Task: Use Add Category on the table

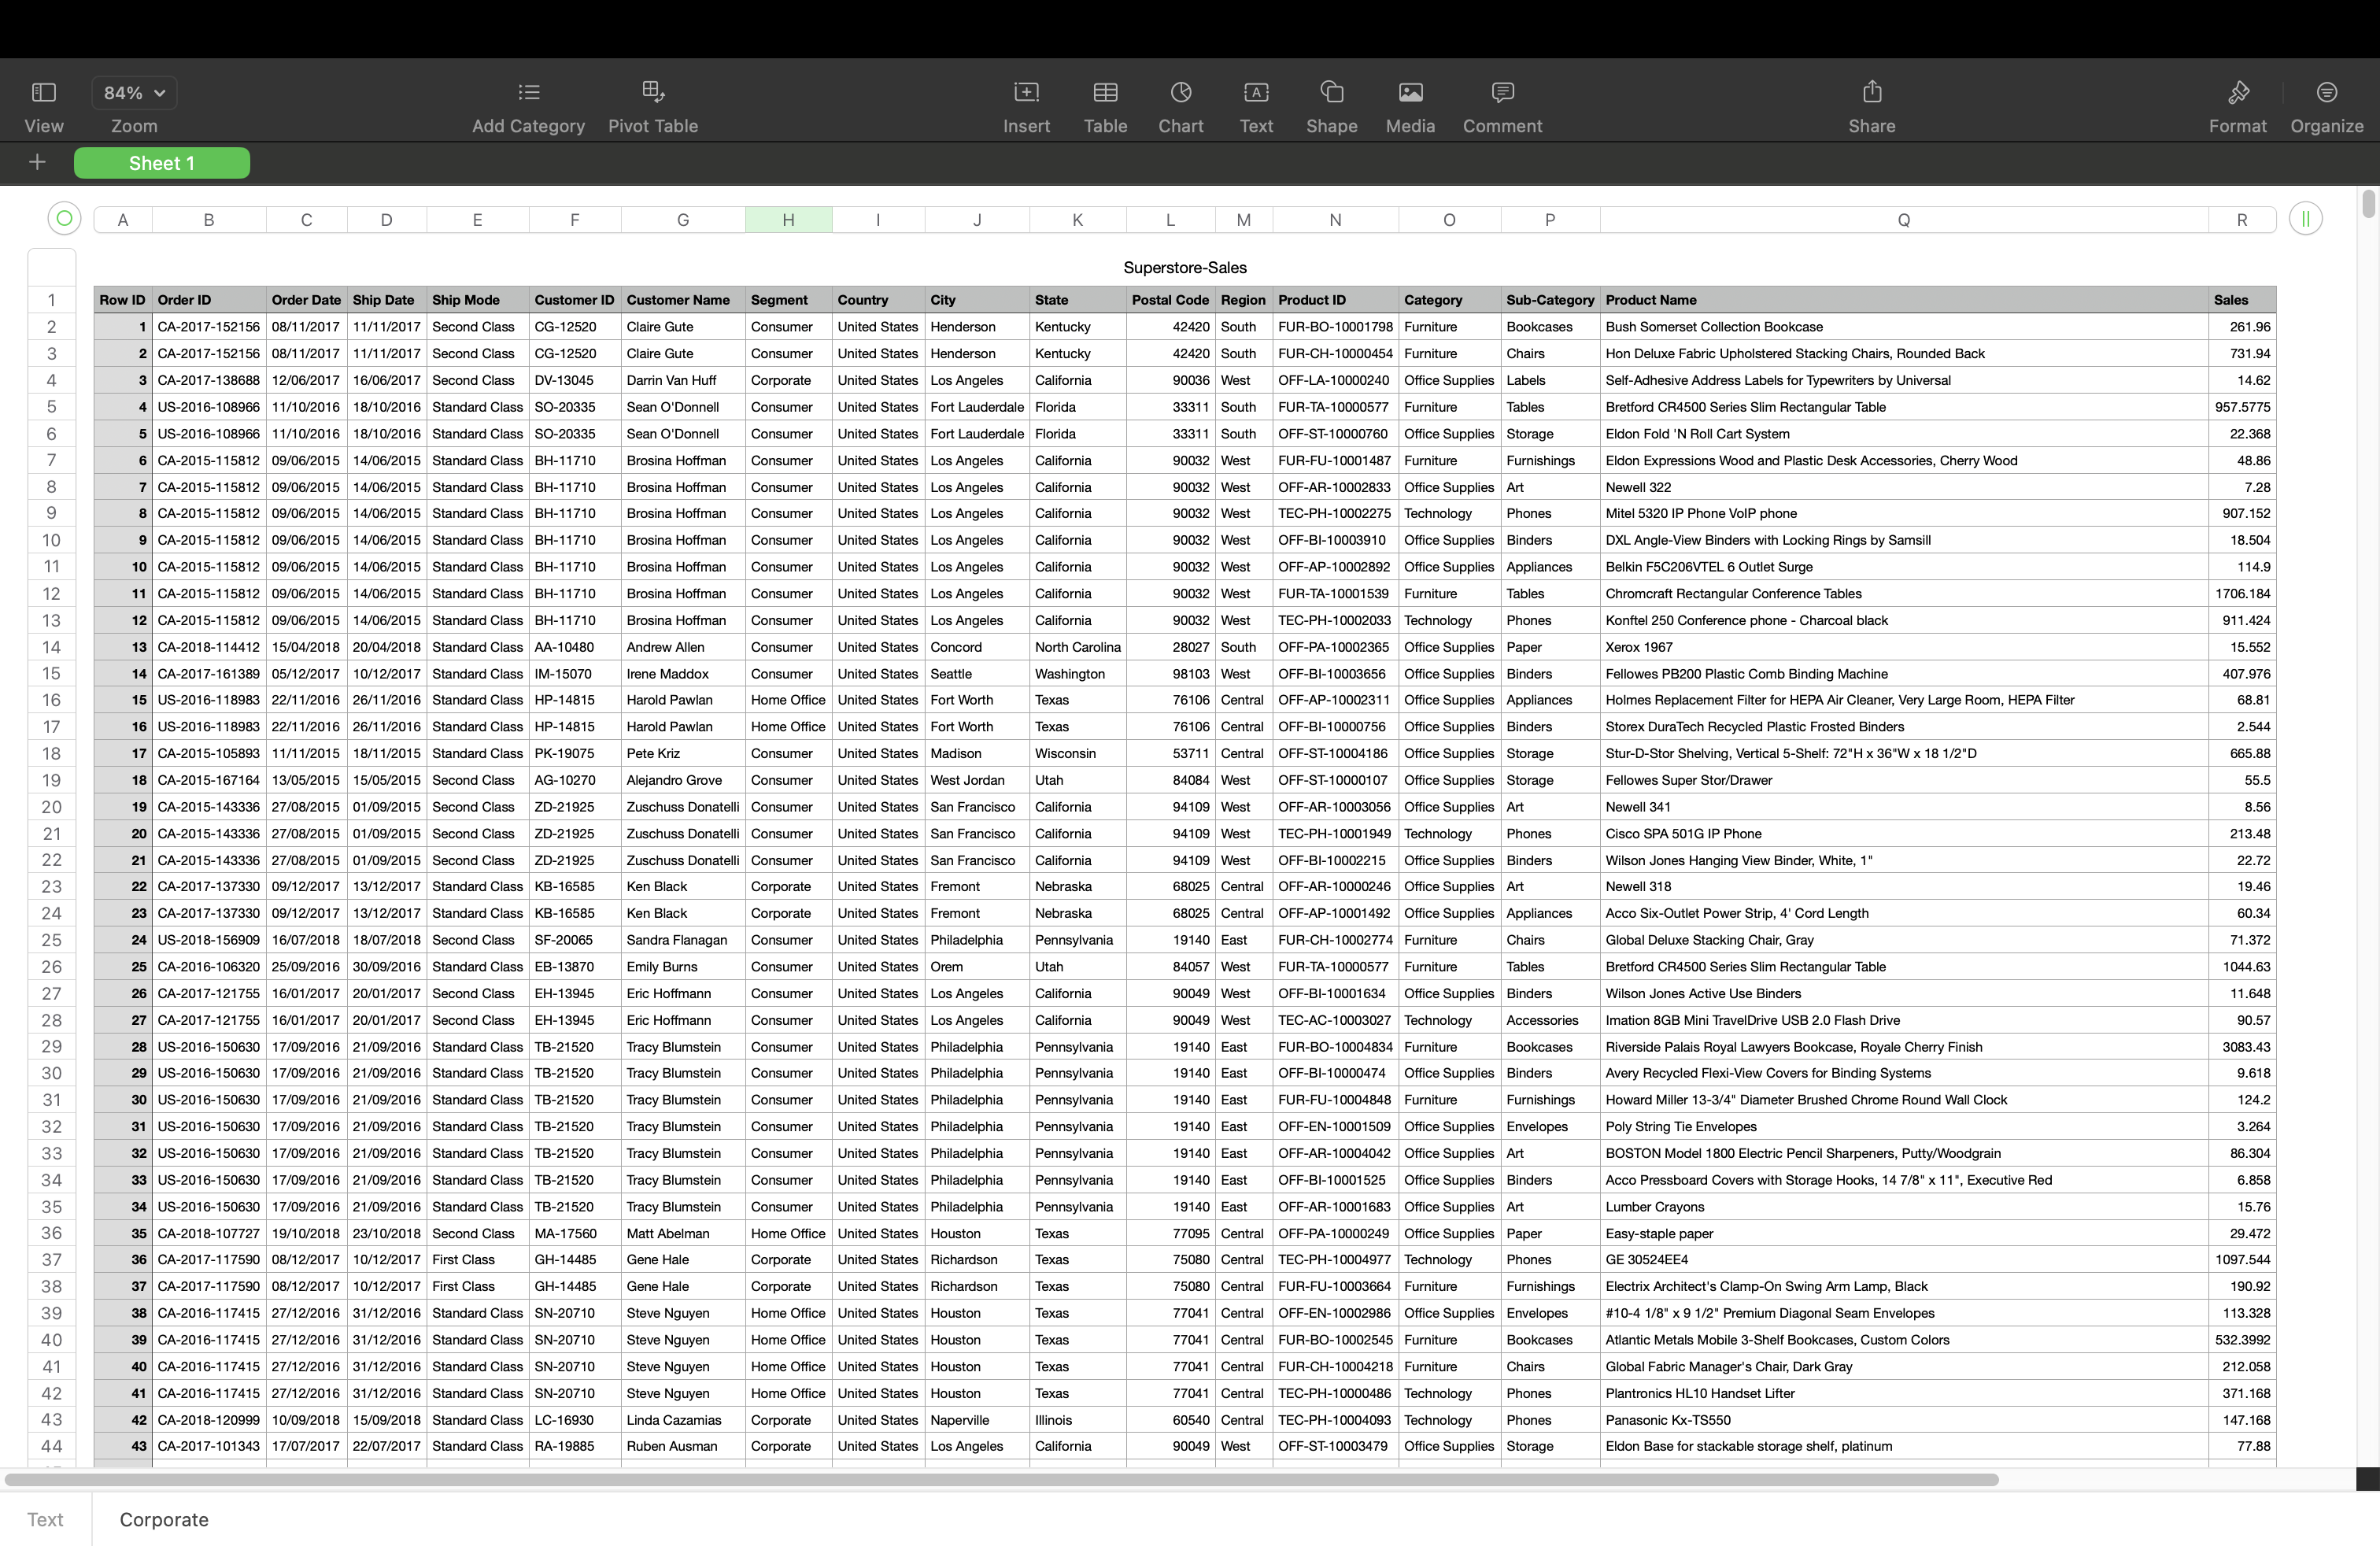Action: 527,105
